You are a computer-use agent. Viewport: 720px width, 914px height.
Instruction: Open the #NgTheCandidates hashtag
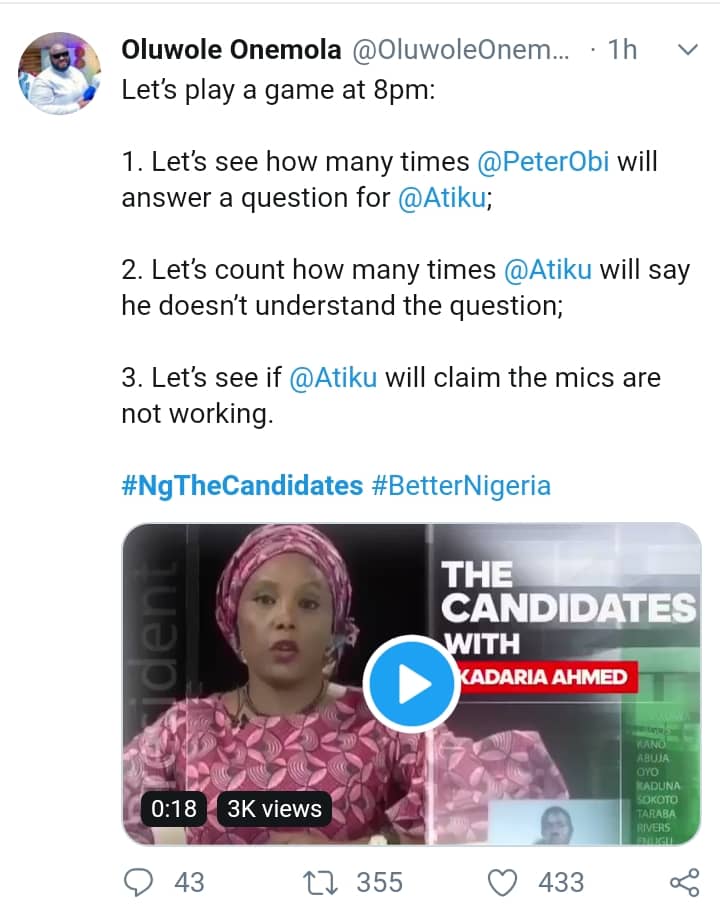(x=241, y=486)
